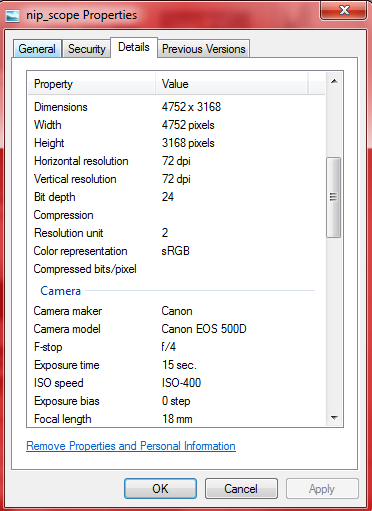Click the sRGB value
The height and width of the screenshot is (511, 372).
pos(175,251)
